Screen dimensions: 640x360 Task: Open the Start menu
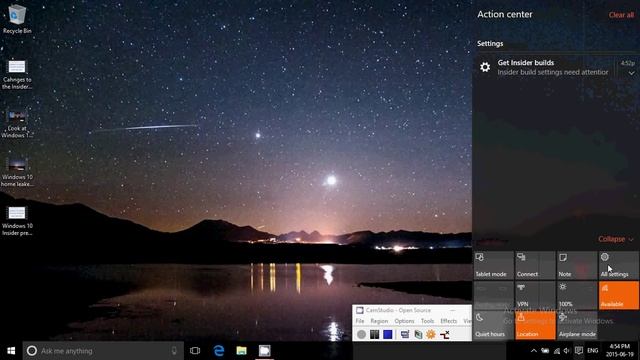point(11,351)
